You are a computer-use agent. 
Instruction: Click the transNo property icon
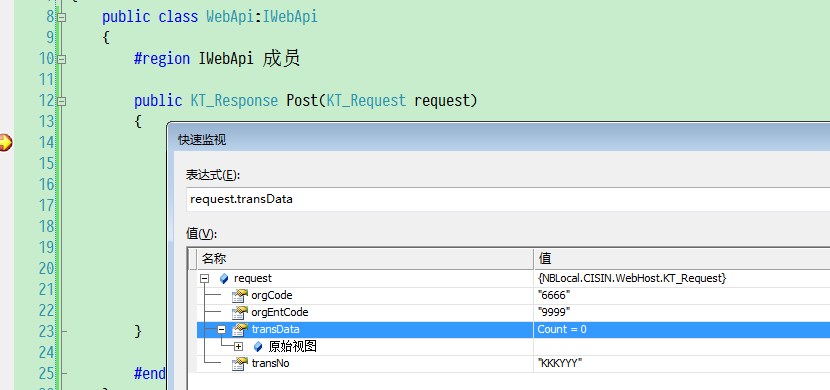click(240, 363)
